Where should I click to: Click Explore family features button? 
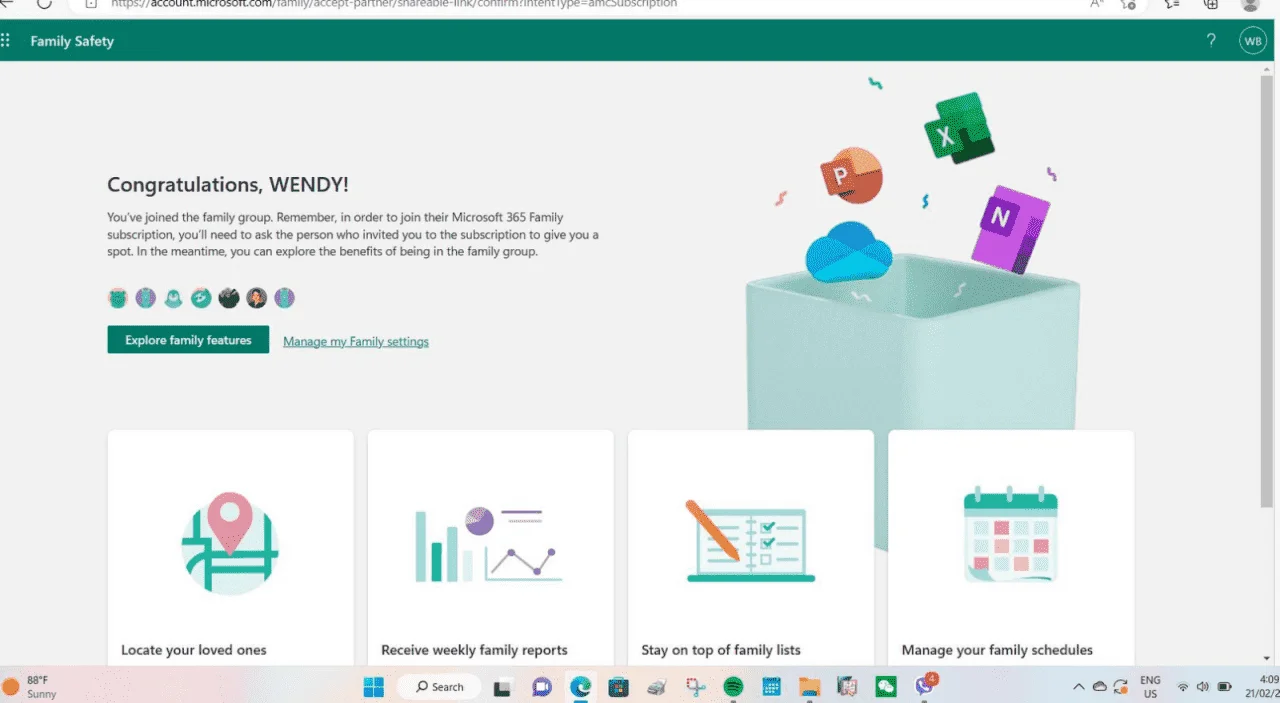[188, 340]
